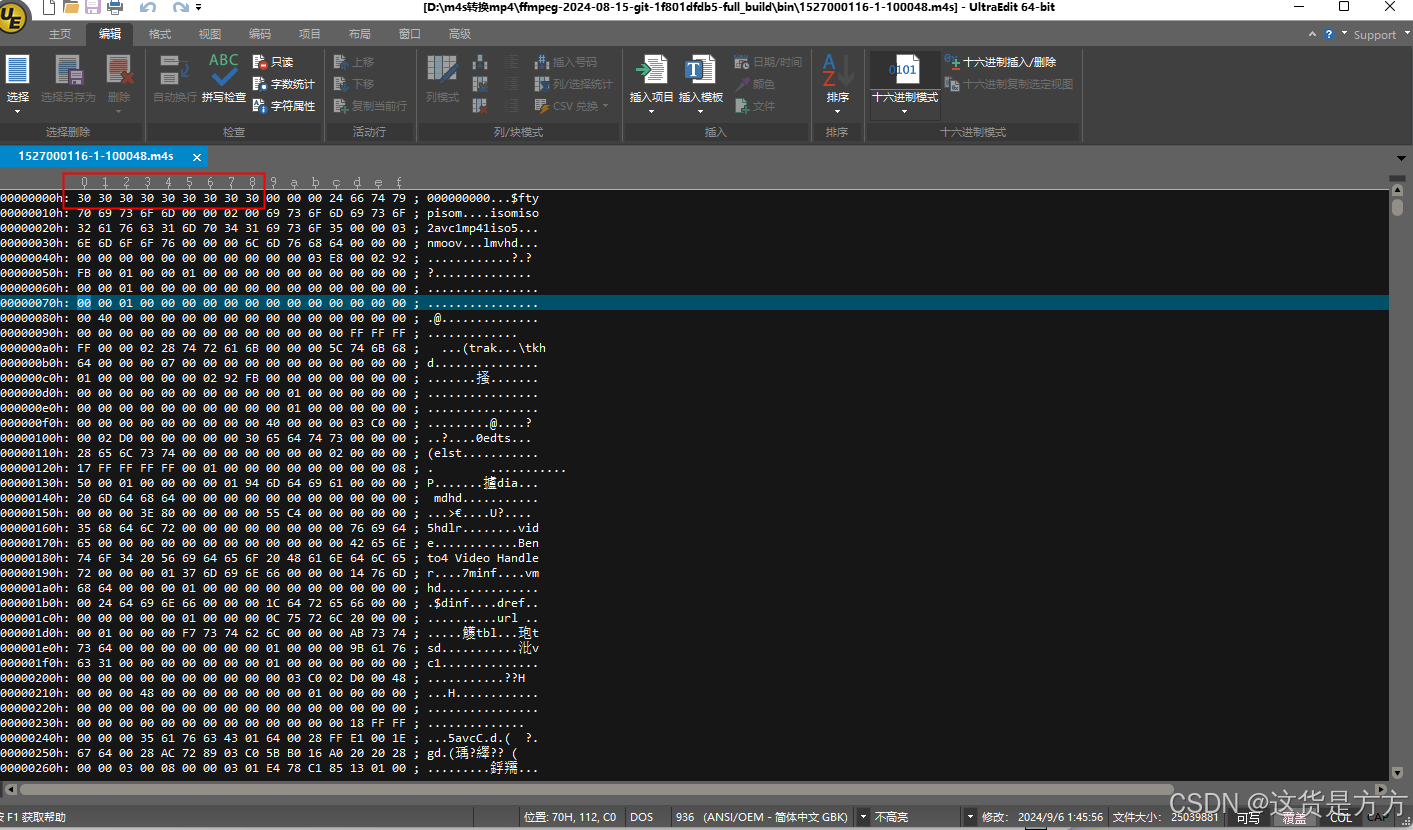Click the 自动换行 word wrap icon
Screen dimensions: 1413x830
click(x=175, y=70)
